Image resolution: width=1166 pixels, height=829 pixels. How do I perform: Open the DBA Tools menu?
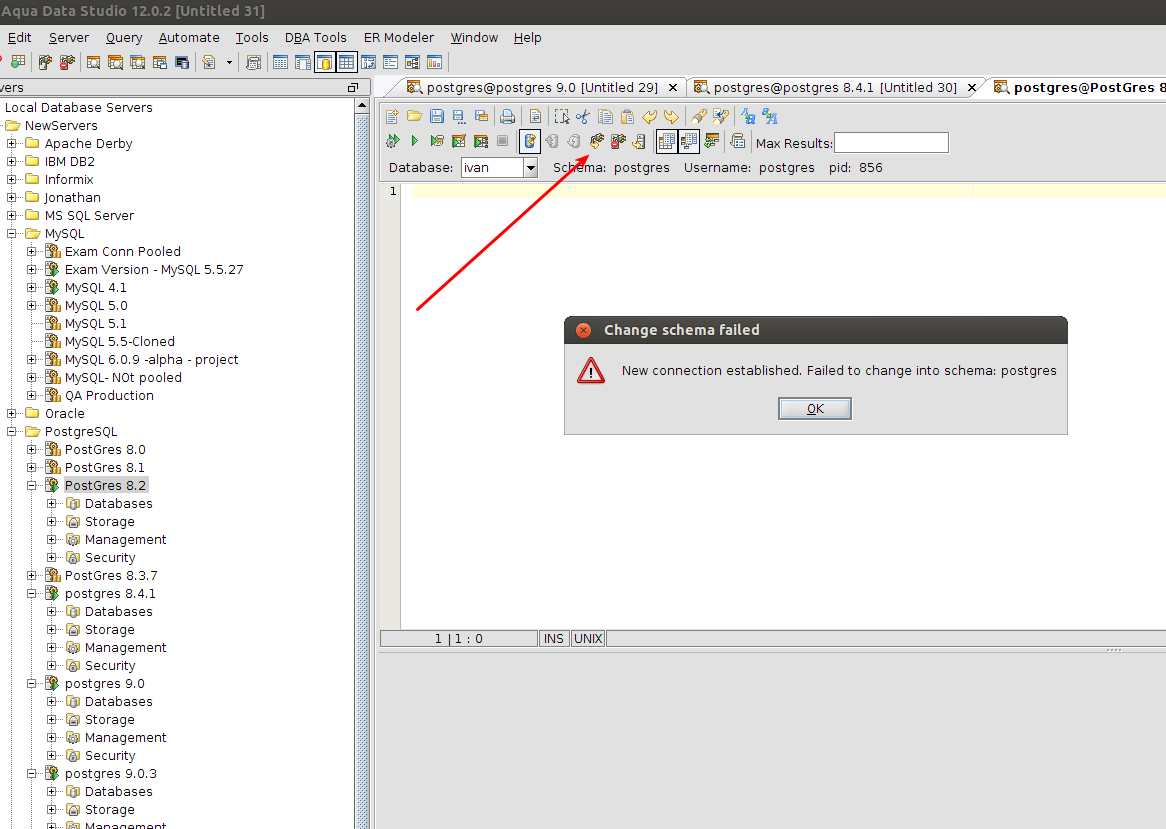tap(315, 38)
